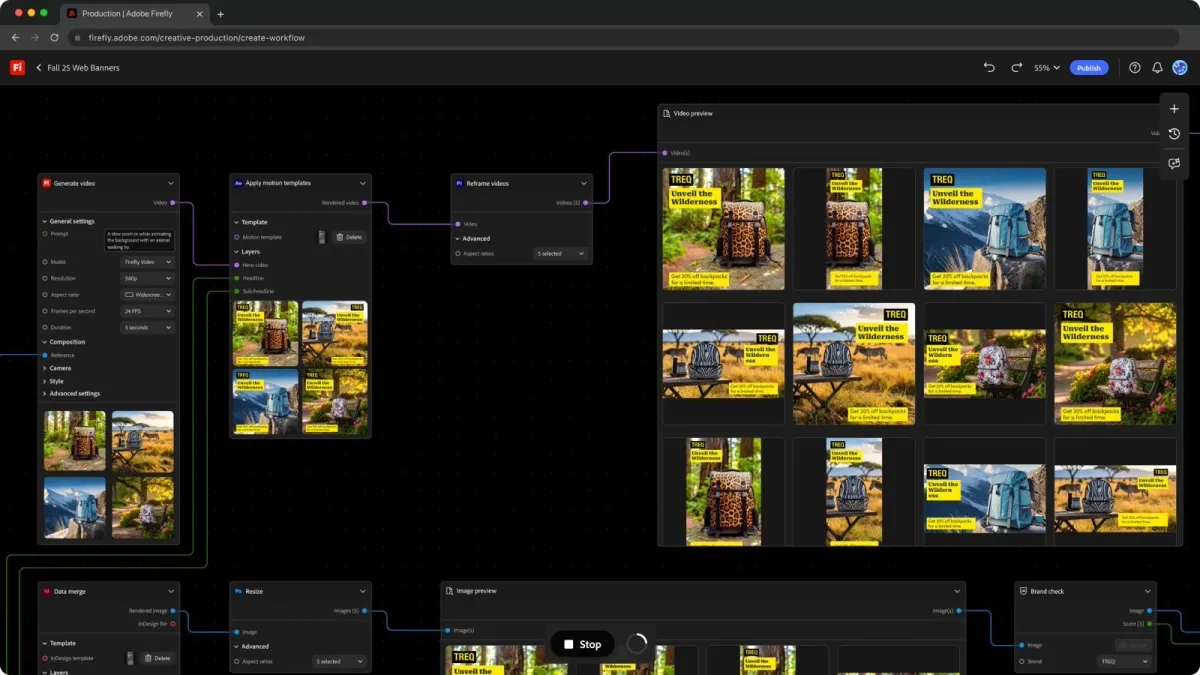1200x675 pixels.
Task: Click the back arrow beside Fall 25 Web Banners
Action: tap(39, 68)
